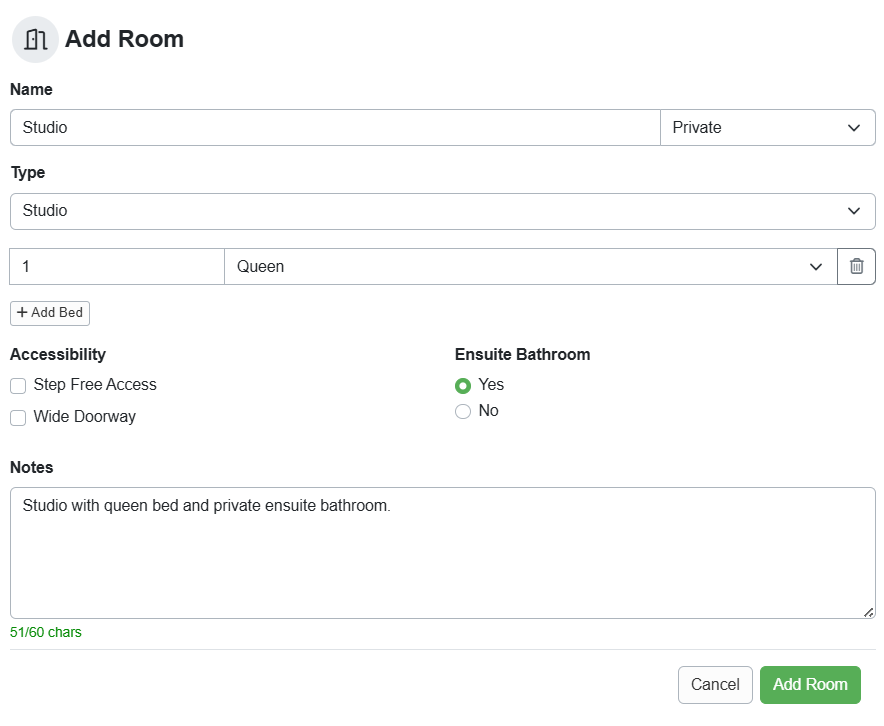The height and width of the screenshot is (726, 884).
Task: Enable the Wide Doorway checkbox
Action: 18,418
